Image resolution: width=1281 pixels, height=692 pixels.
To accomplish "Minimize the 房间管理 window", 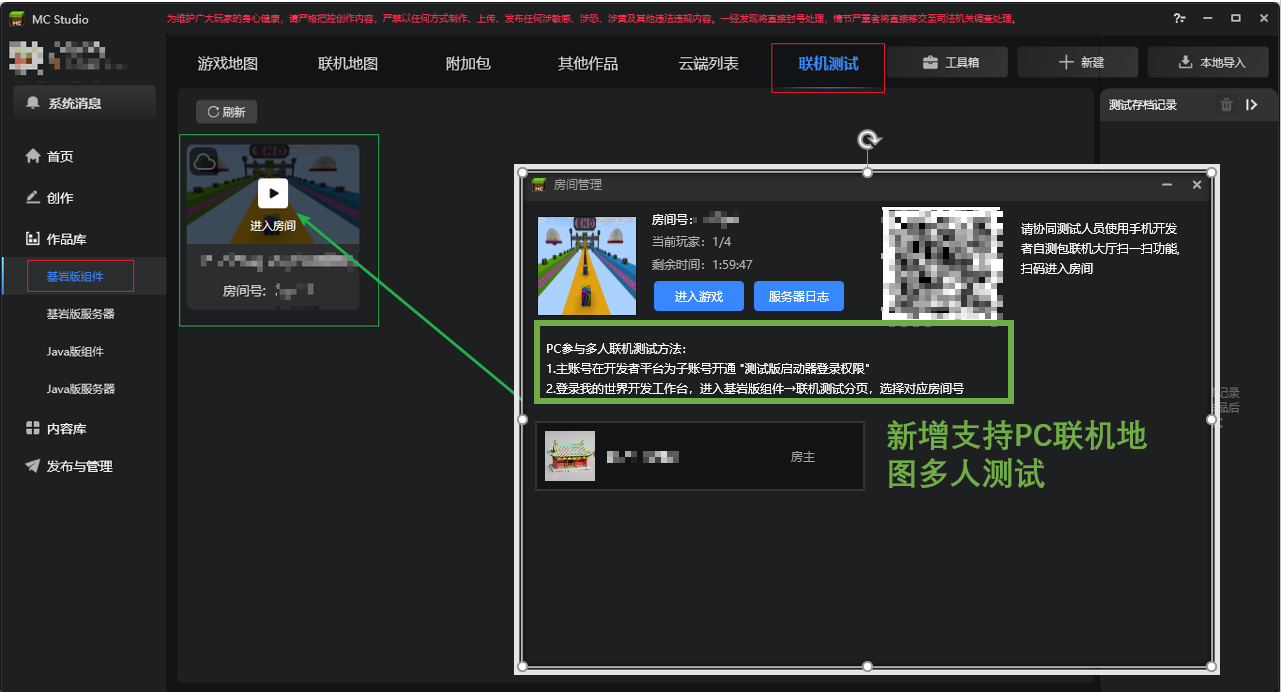I will click(x=1167, y=185).
